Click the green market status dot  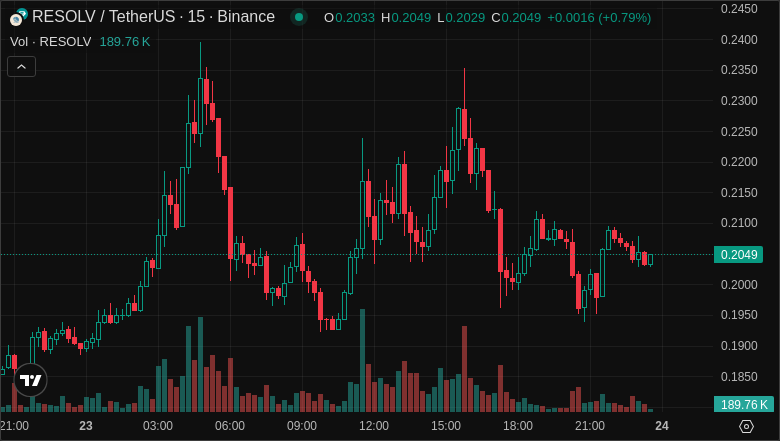coord(299,17)
